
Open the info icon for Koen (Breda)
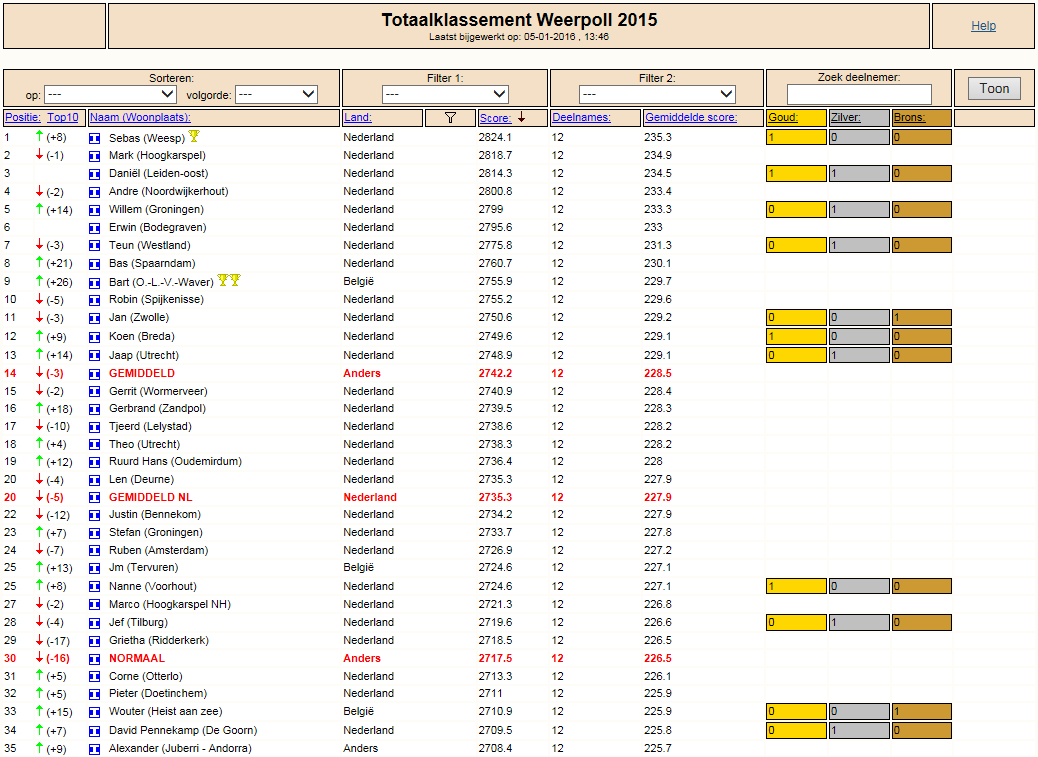pyautogui.click(x=95, y=337)
